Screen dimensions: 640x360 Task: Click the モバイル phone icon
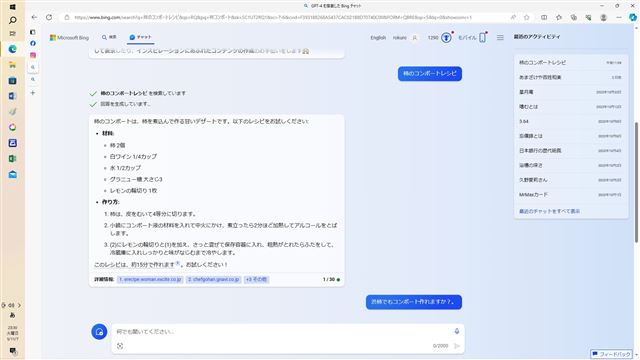482,38
